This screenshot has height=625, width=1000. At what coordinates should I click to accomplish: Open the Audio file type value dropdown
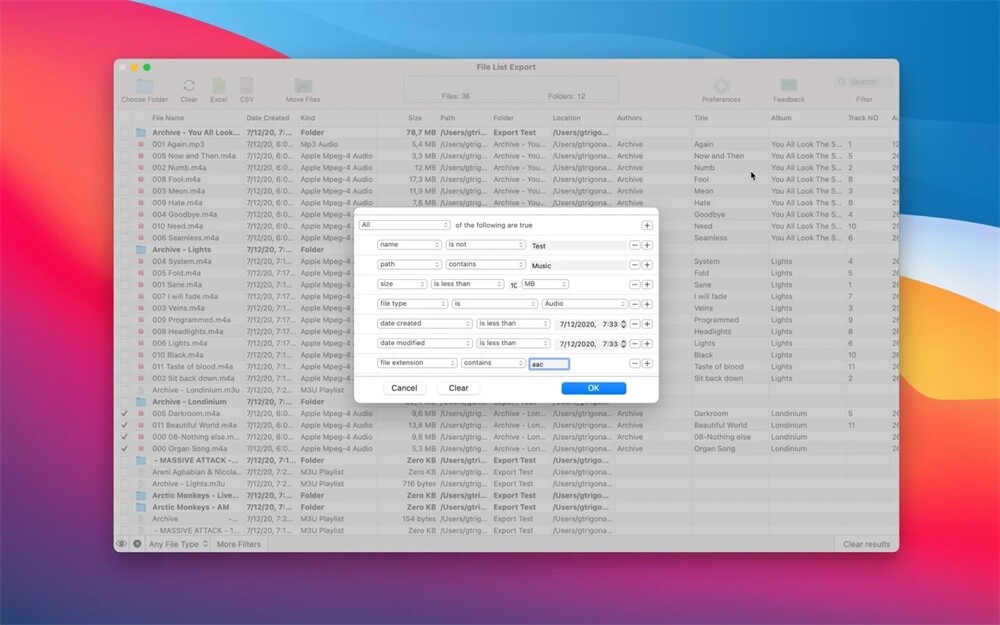[x=584, y=304]
